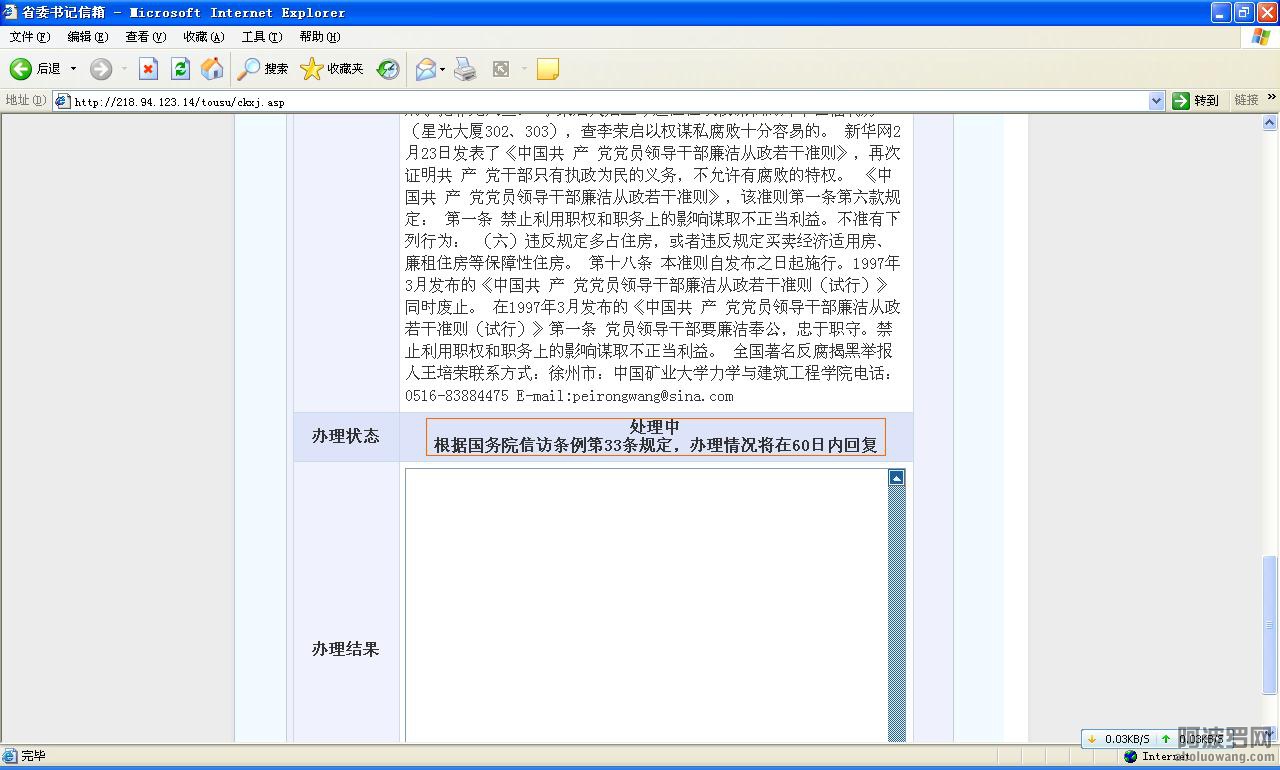Click the address bar URL field

tap(608, 101)
